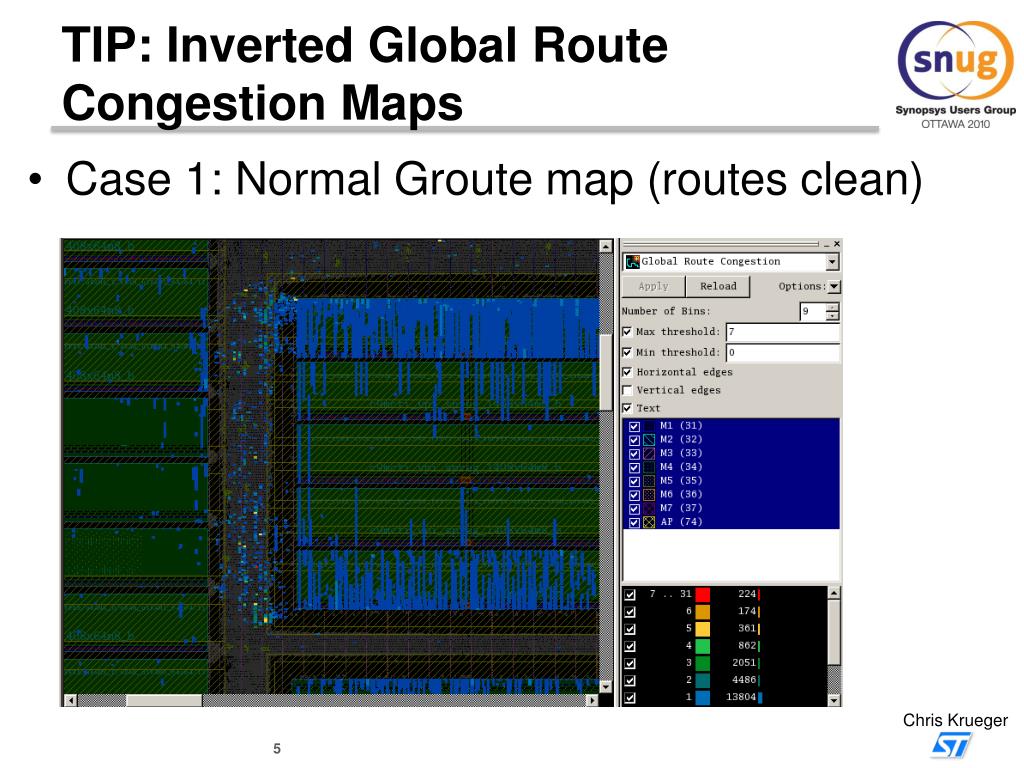Click the Apply button
Screen dimensions: 1024x768
pyautogui.click(x=653, y=287)
